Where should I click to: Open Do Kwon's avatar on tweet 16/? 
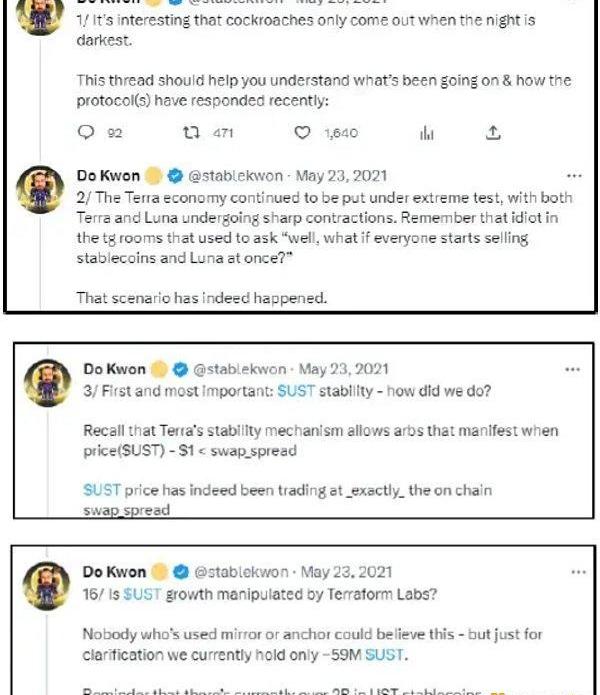pos(45,586)
